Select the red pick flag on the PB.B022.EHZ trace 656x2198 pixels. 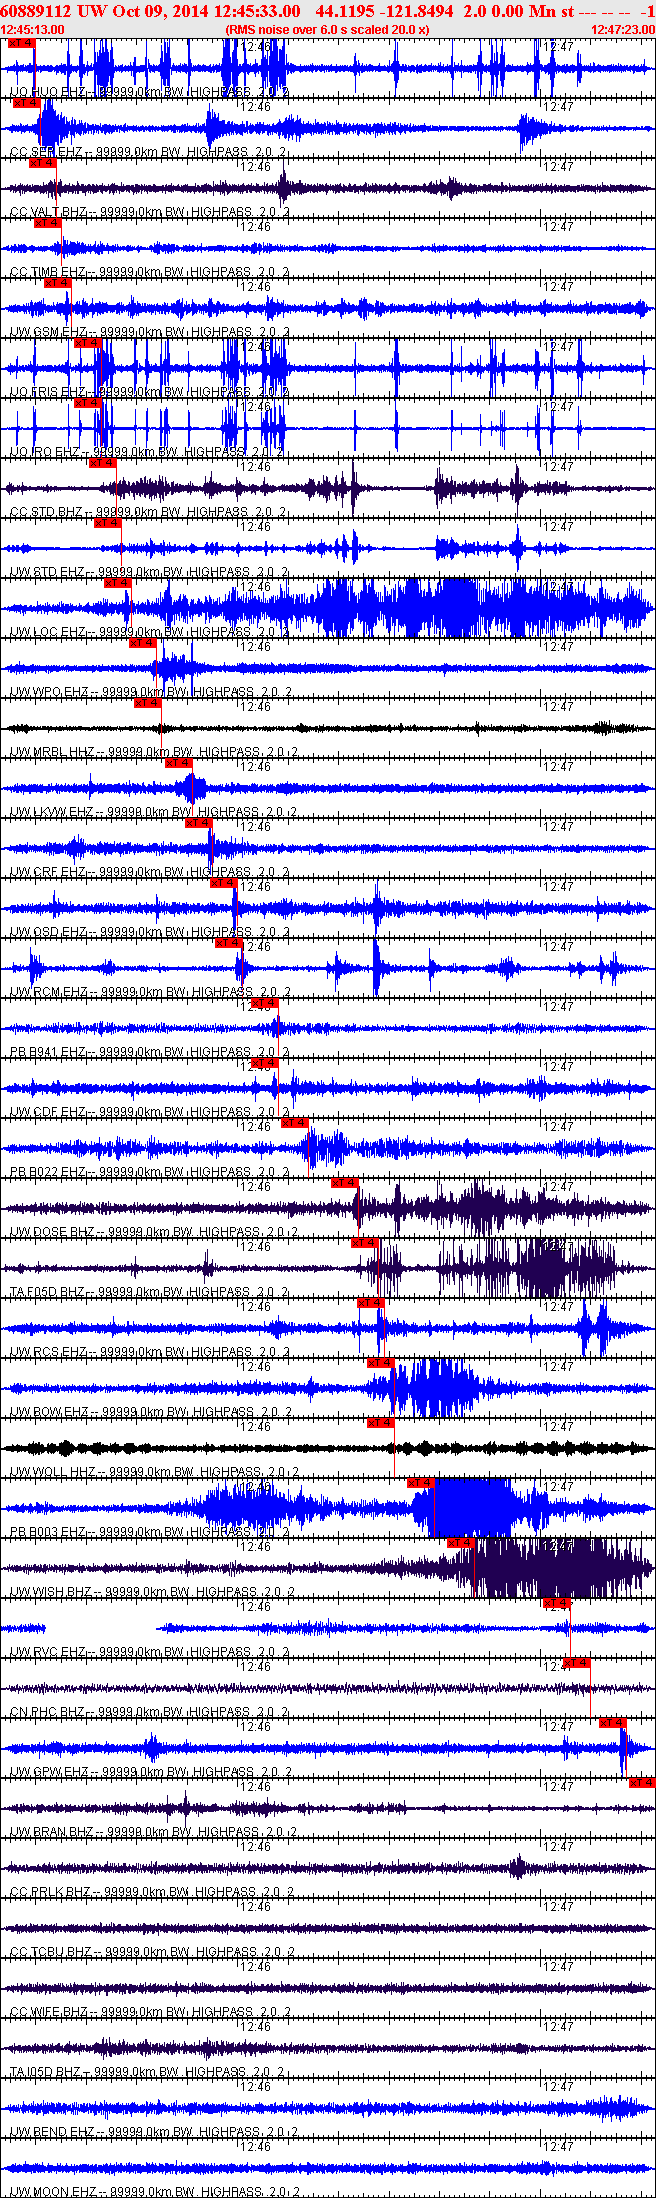coord(295,1123)
